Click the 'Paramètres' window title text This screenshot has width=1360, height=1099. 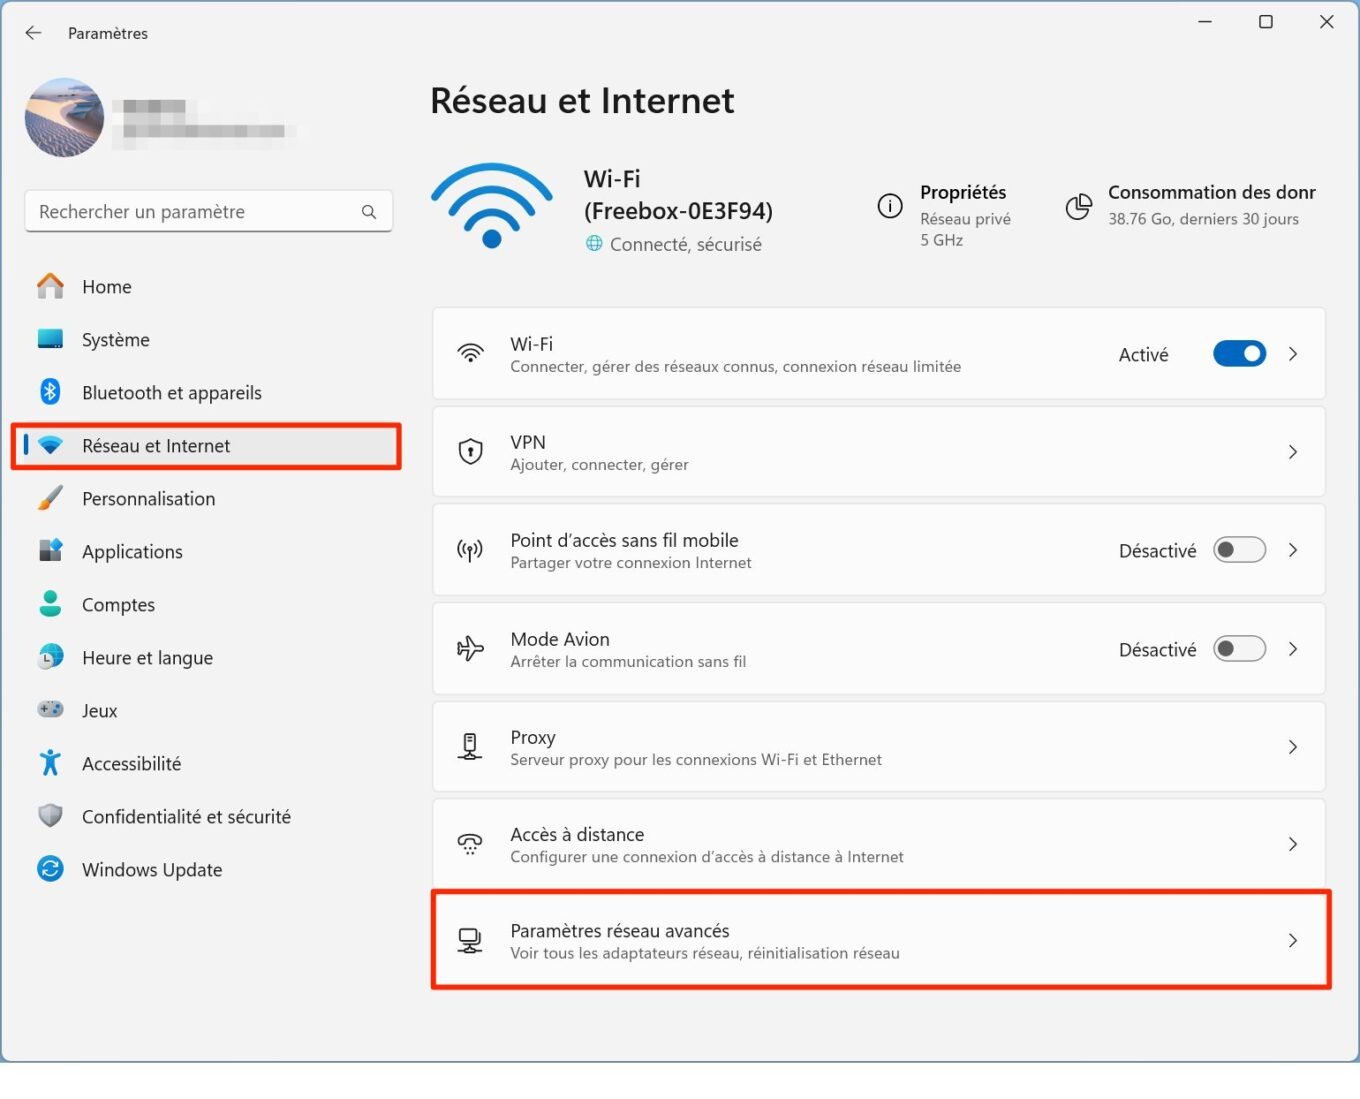pos(108,33)
